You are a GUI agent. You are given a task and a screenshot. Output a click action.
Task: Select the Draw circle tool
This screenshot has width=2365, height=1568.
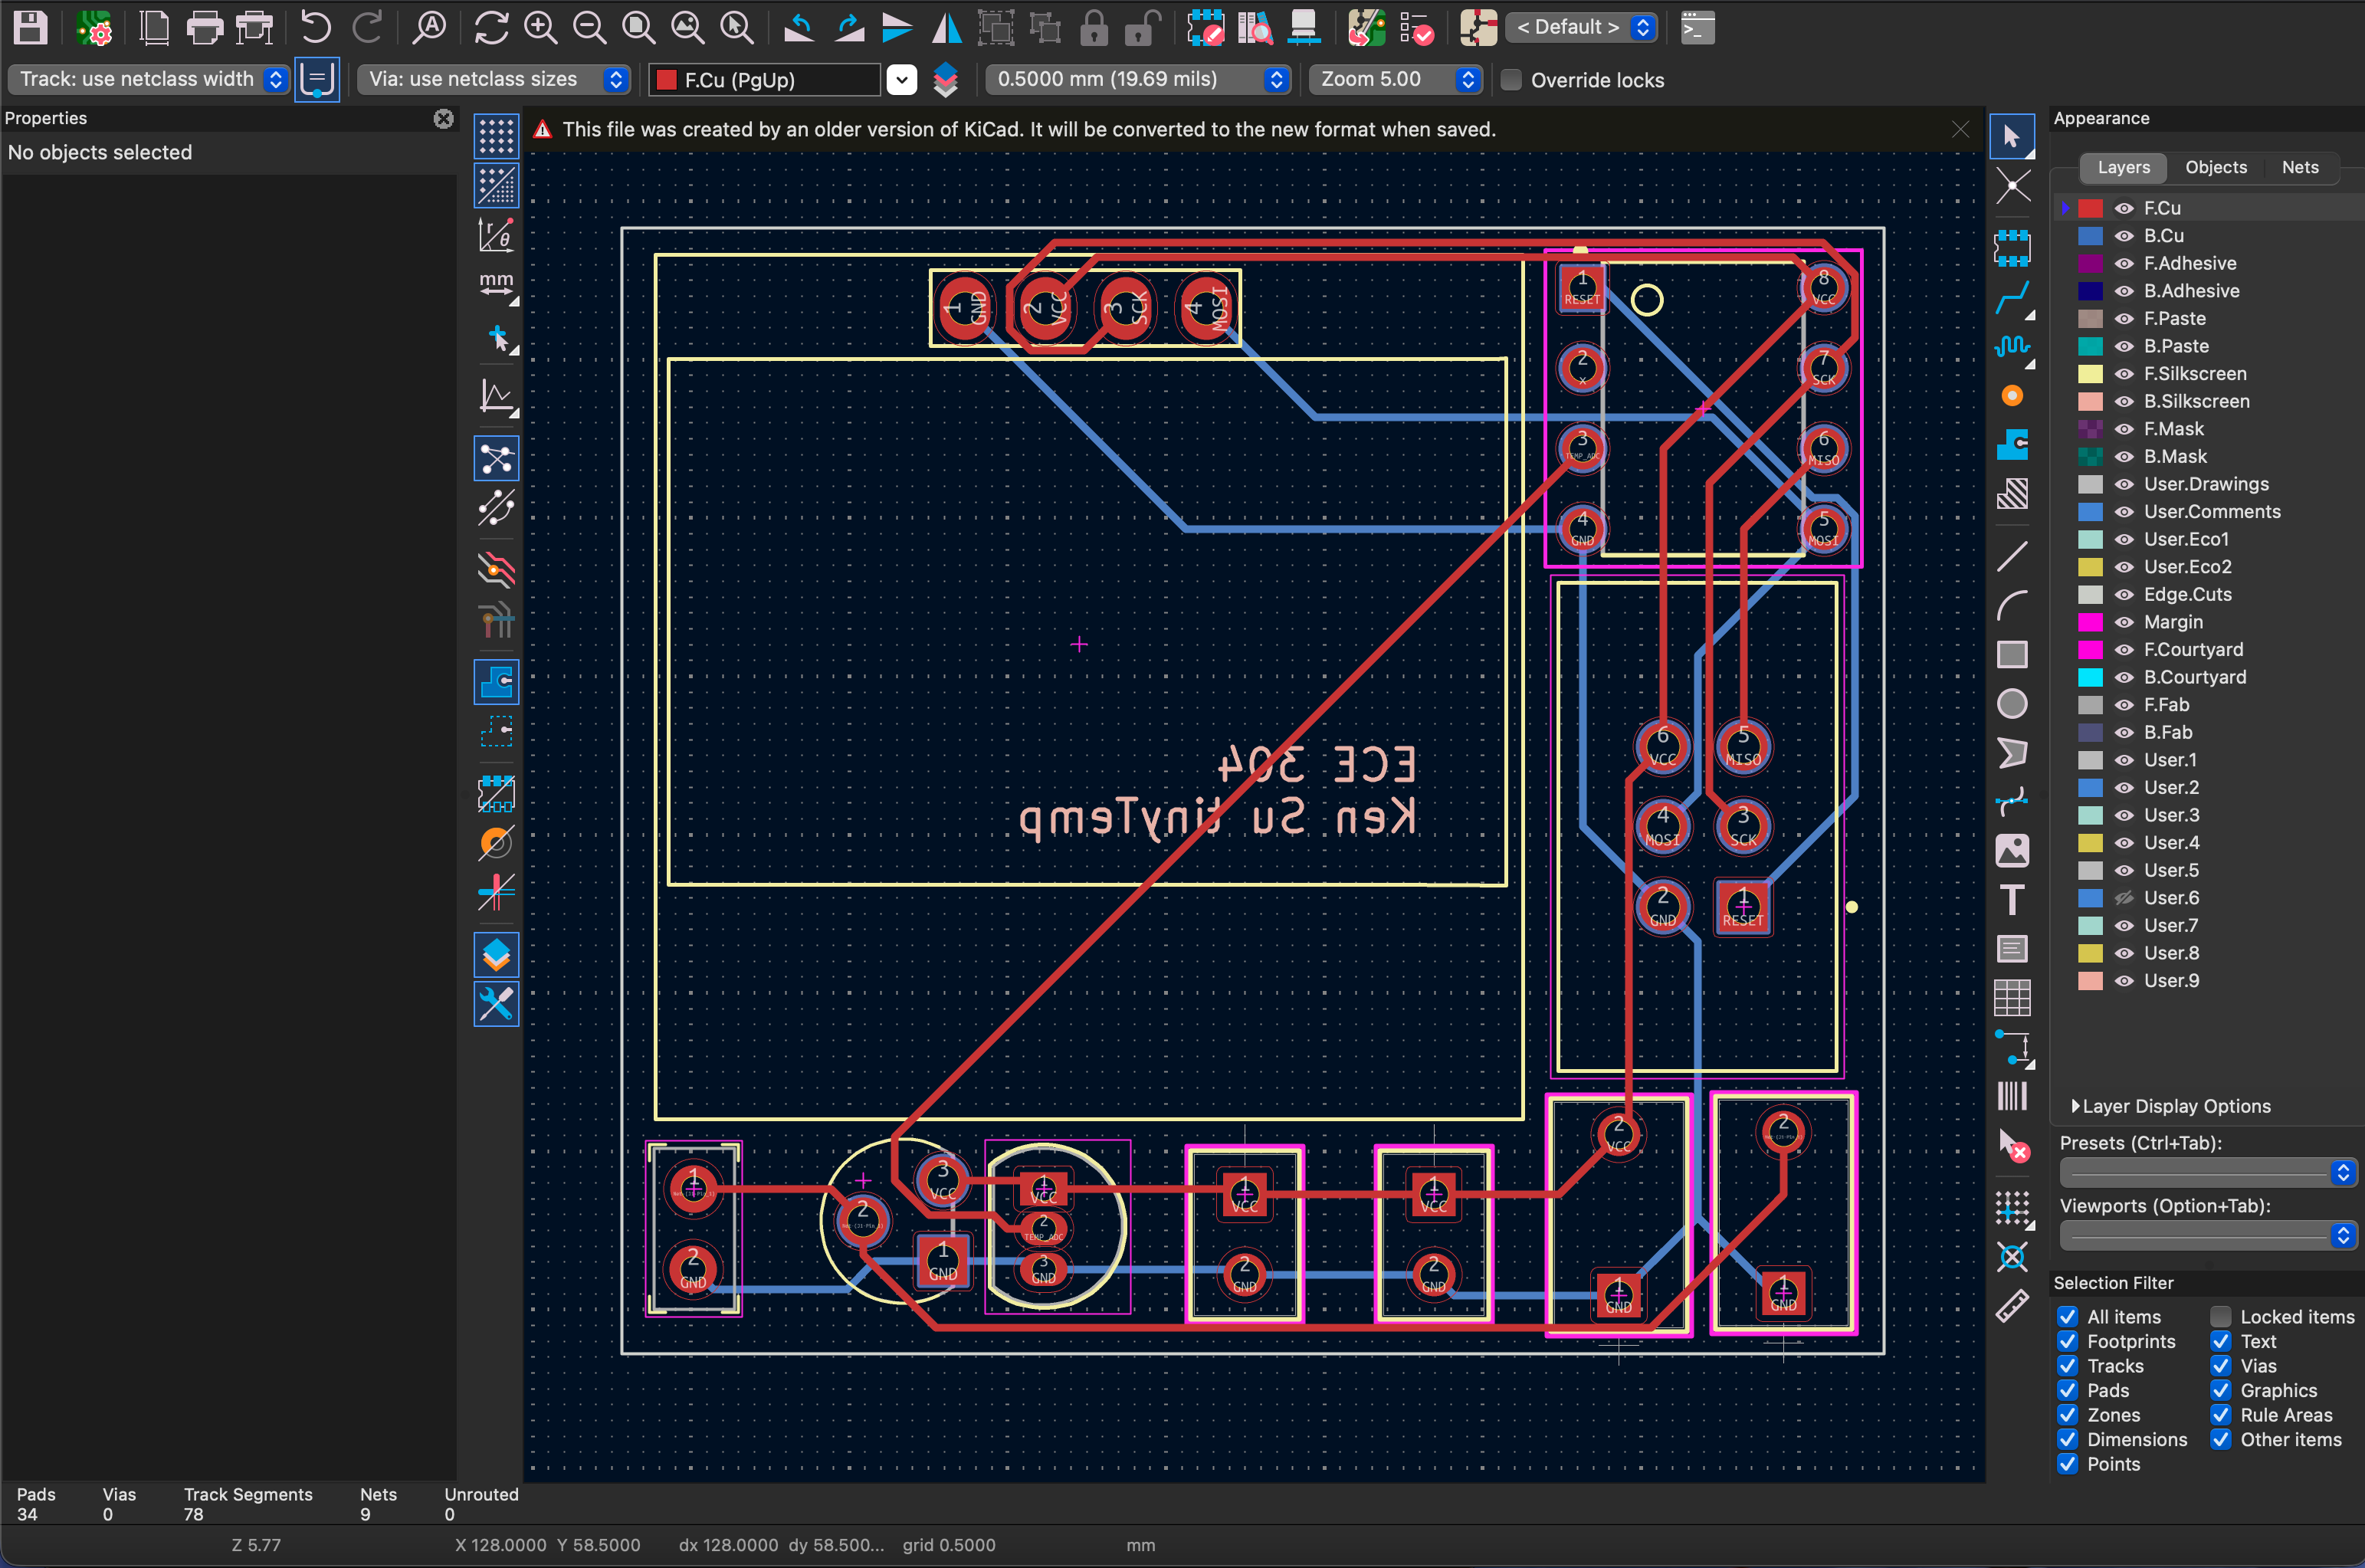[2012, 704]
